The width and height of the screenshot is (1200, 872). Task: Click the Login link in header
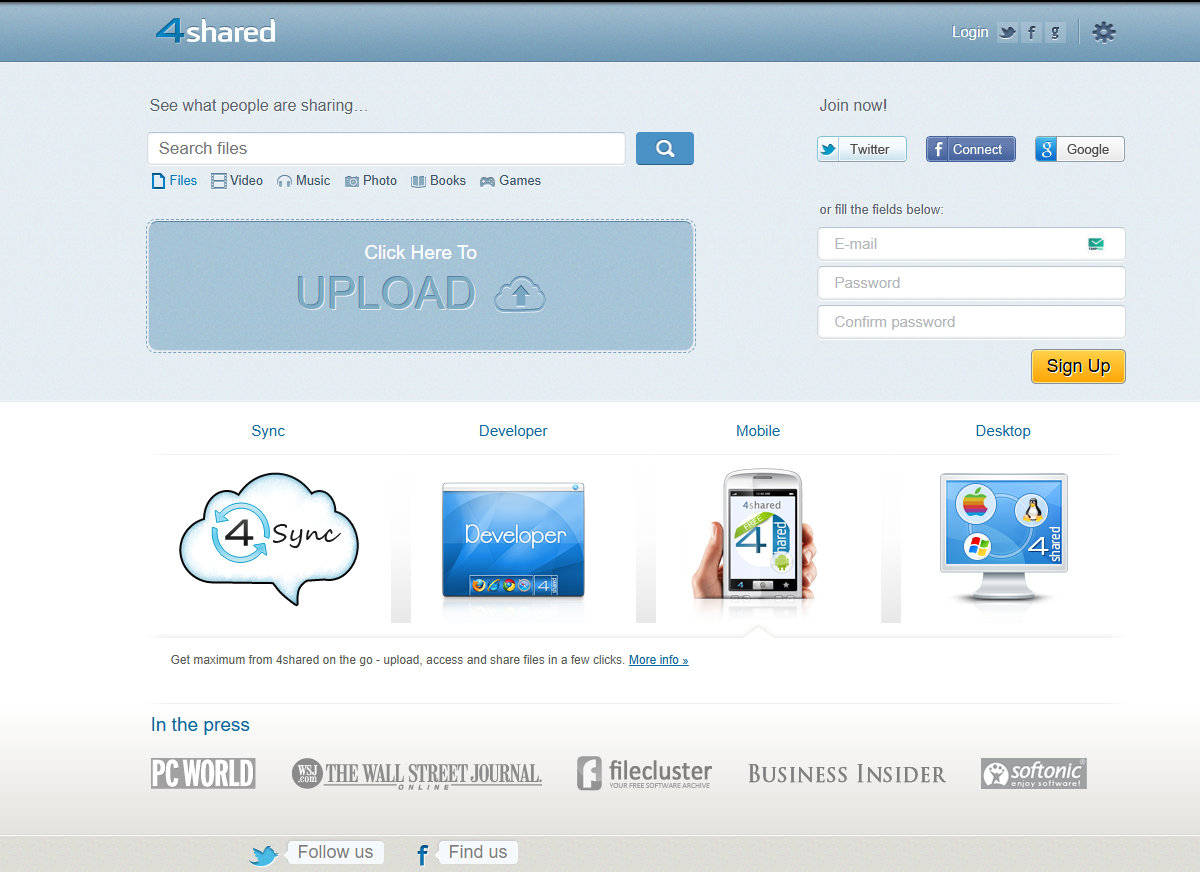point(969,32)
